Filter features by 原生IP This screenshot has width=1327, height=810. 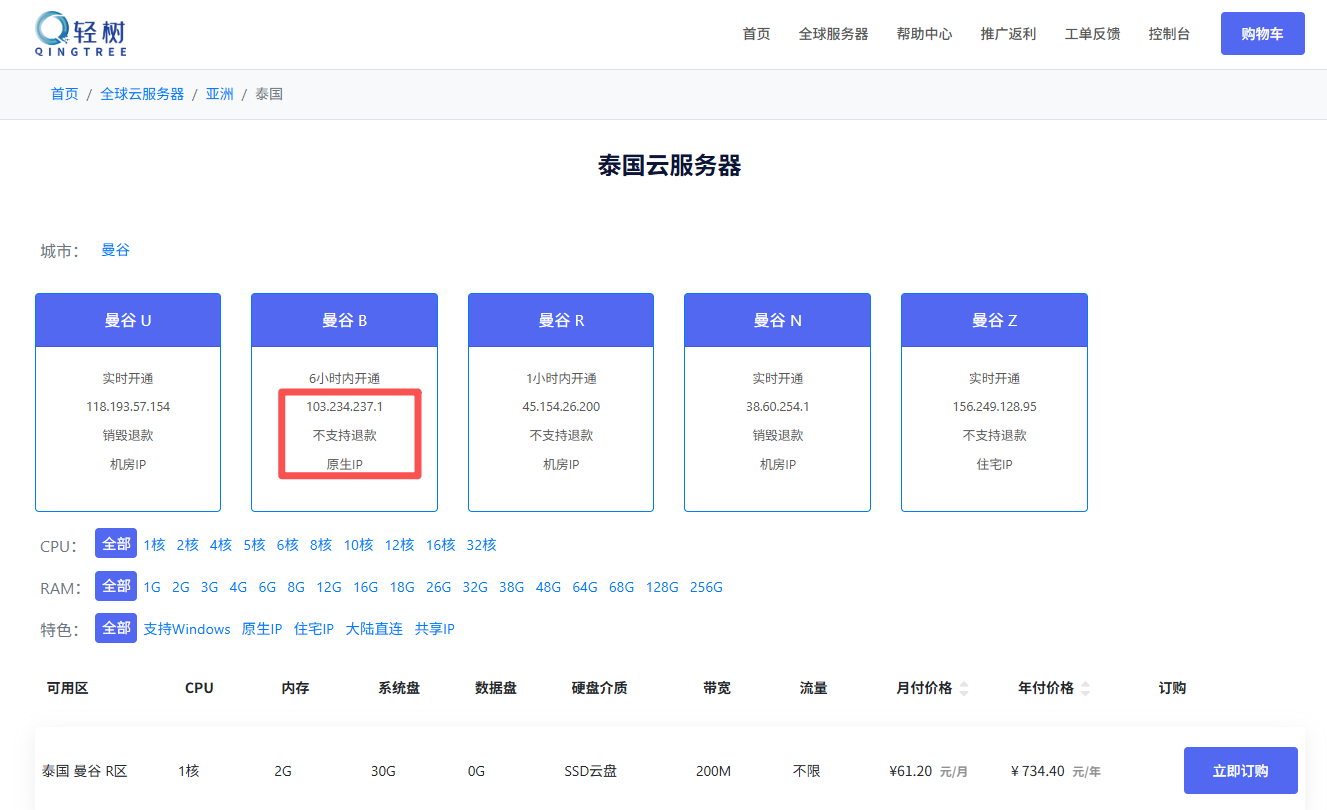click(262, 629)
